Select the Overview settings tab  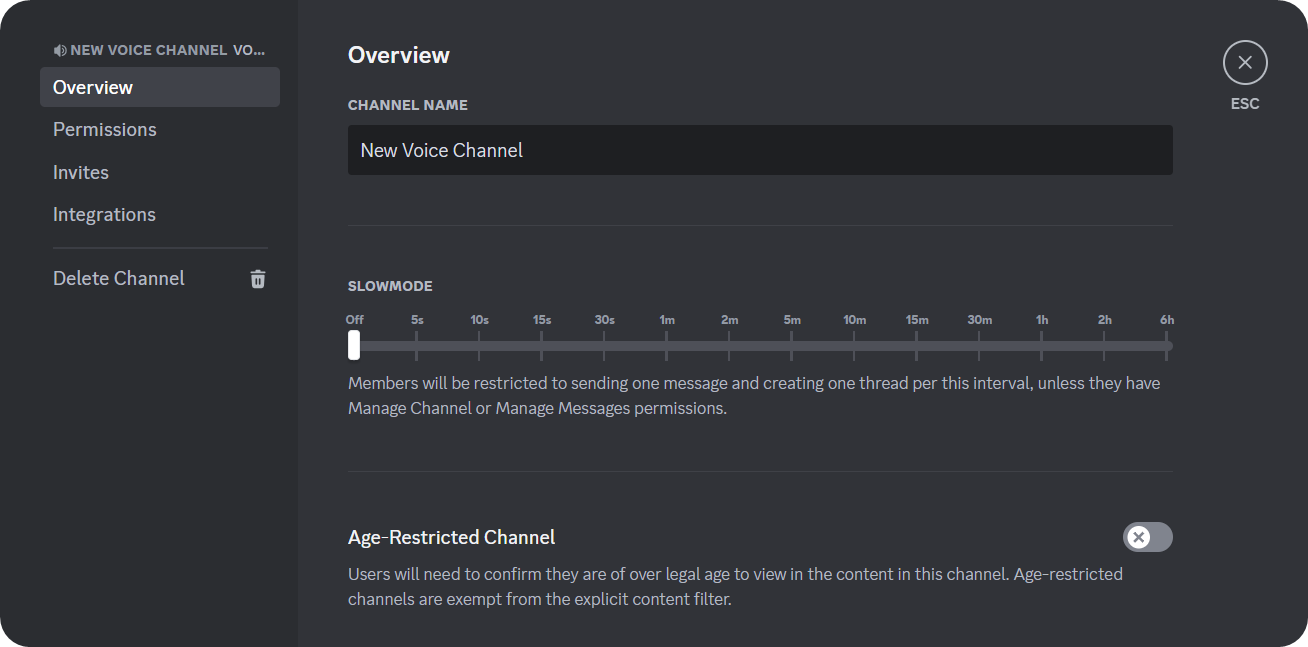click(92, 87)
